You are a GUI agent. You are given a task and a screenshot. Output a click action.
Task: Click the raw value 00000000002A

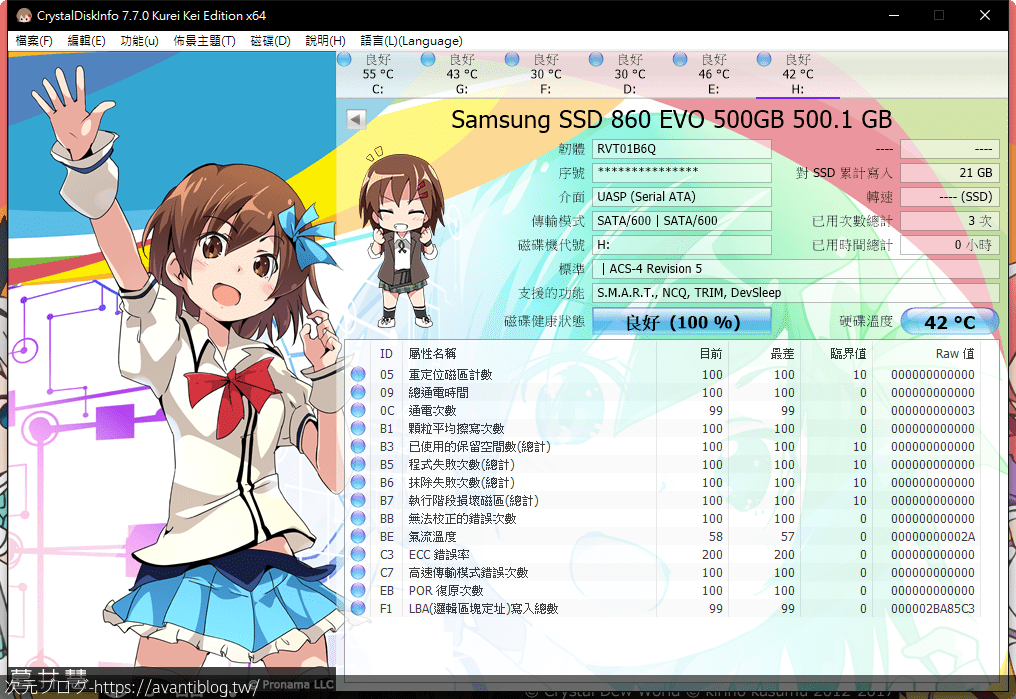[932, 536]
